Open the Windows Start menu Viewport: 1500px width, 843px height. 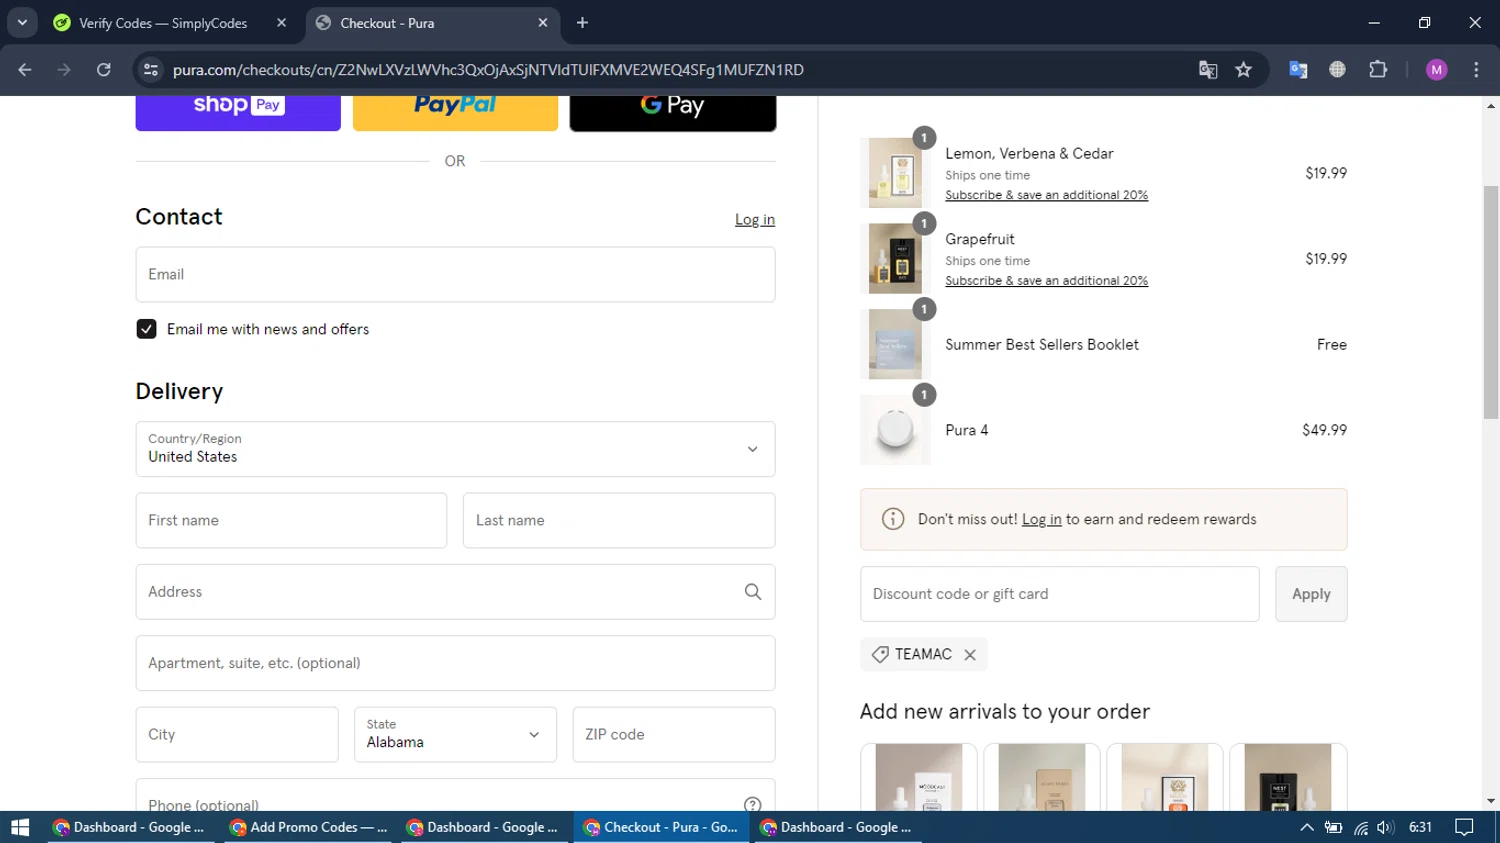[20, 827]
